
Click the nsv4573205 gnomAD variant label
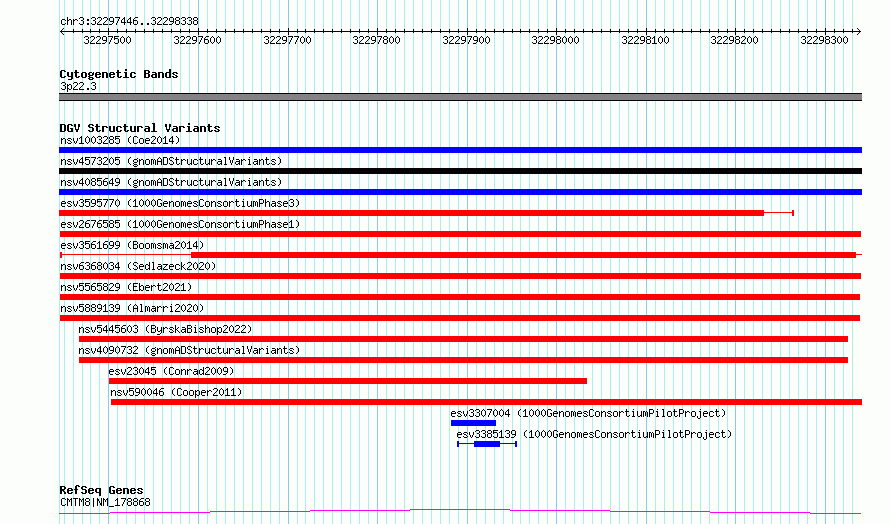[x=171, y=161]
